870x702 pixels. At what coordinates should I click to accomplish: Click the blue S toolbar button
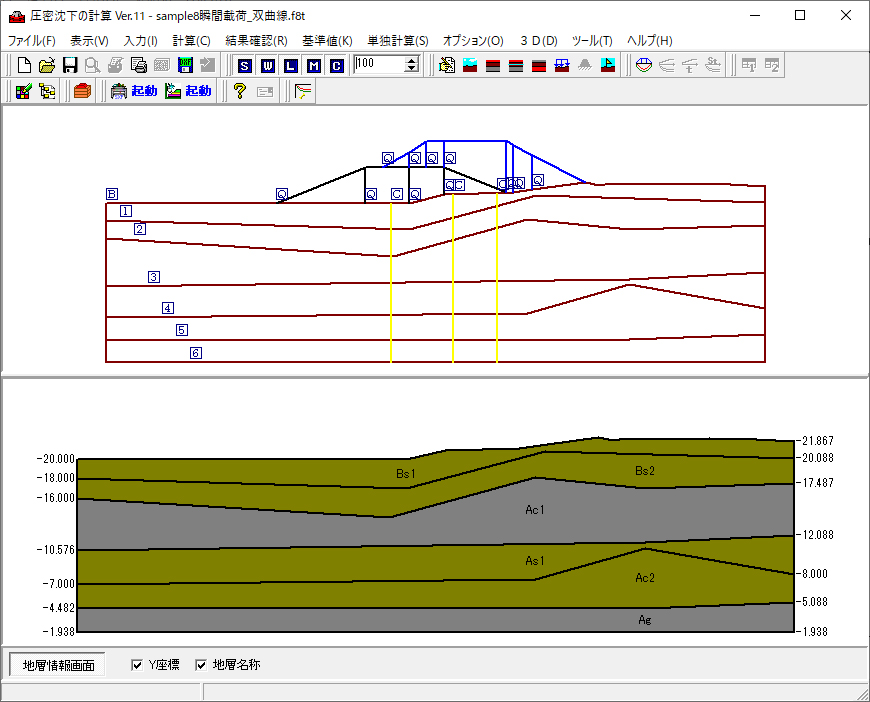click(x=245, y=65)
